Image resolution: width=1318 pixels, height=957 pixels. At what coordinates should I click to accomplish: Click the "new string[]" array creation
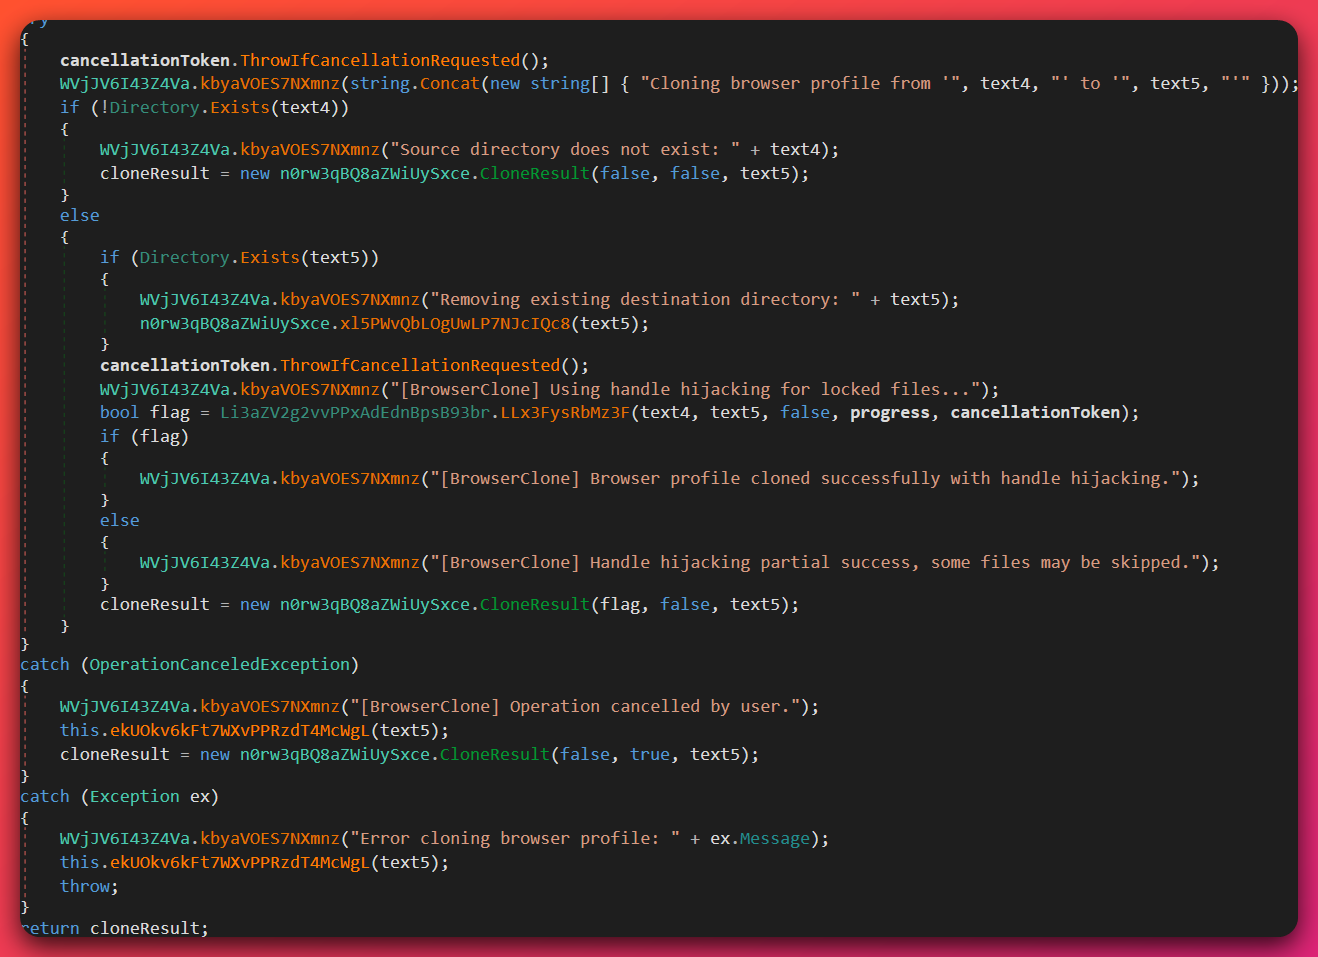(550, 84)
